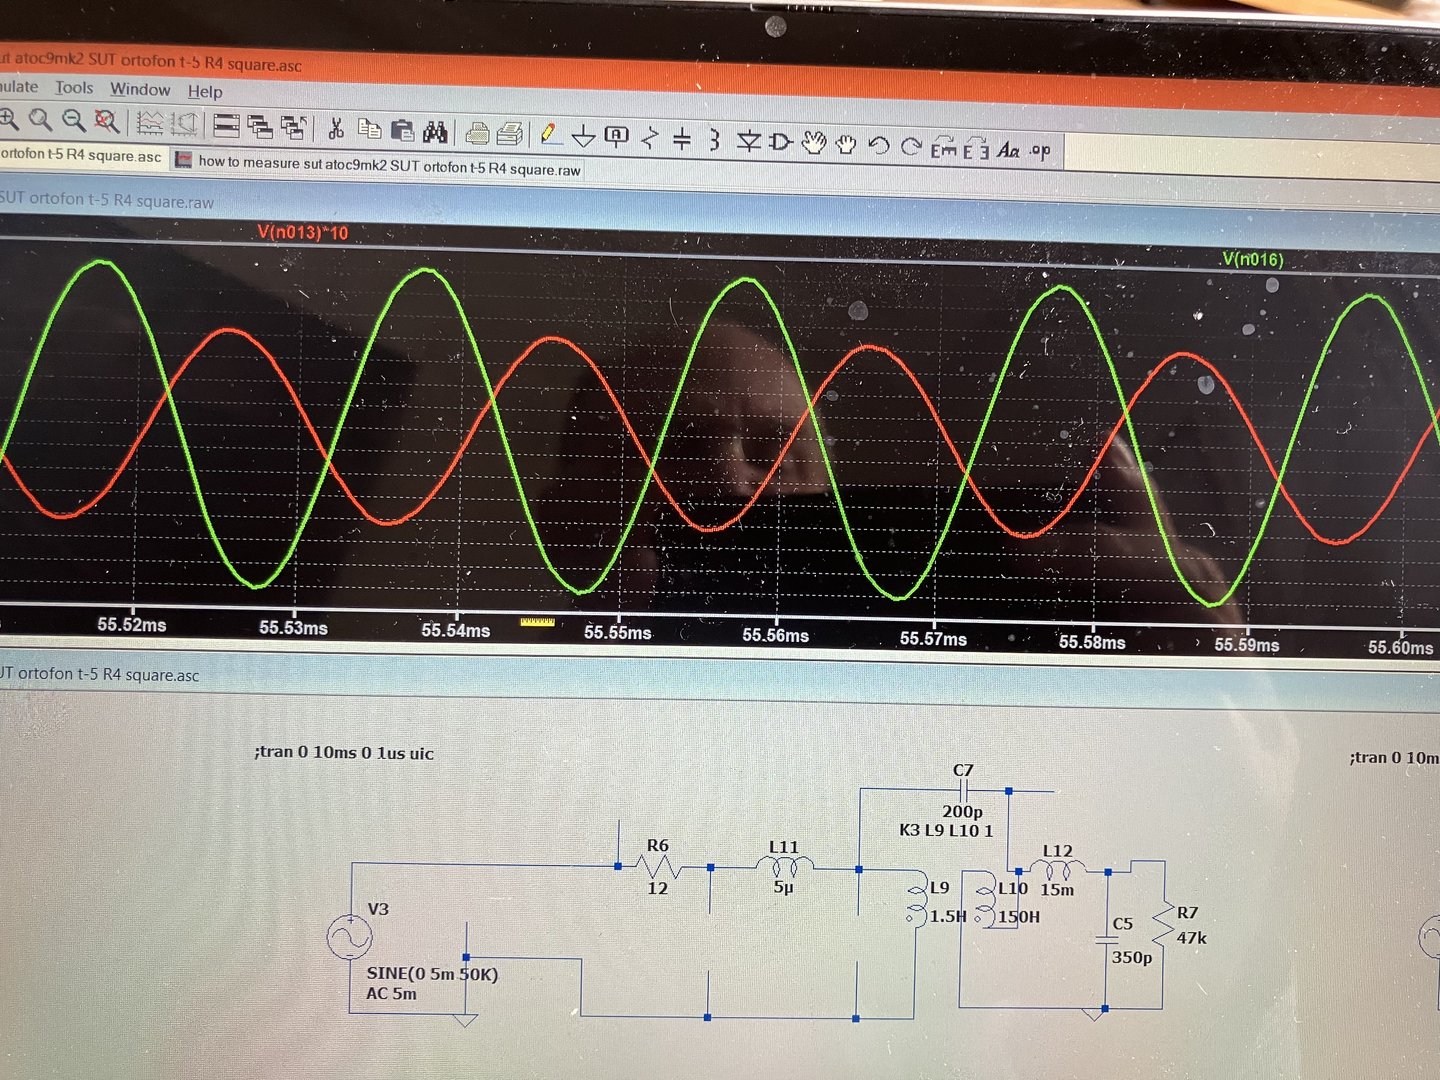Click the Zoom to Fit icon
Viewport: 1440px width, 1080px height.
[x=106, y=122]
